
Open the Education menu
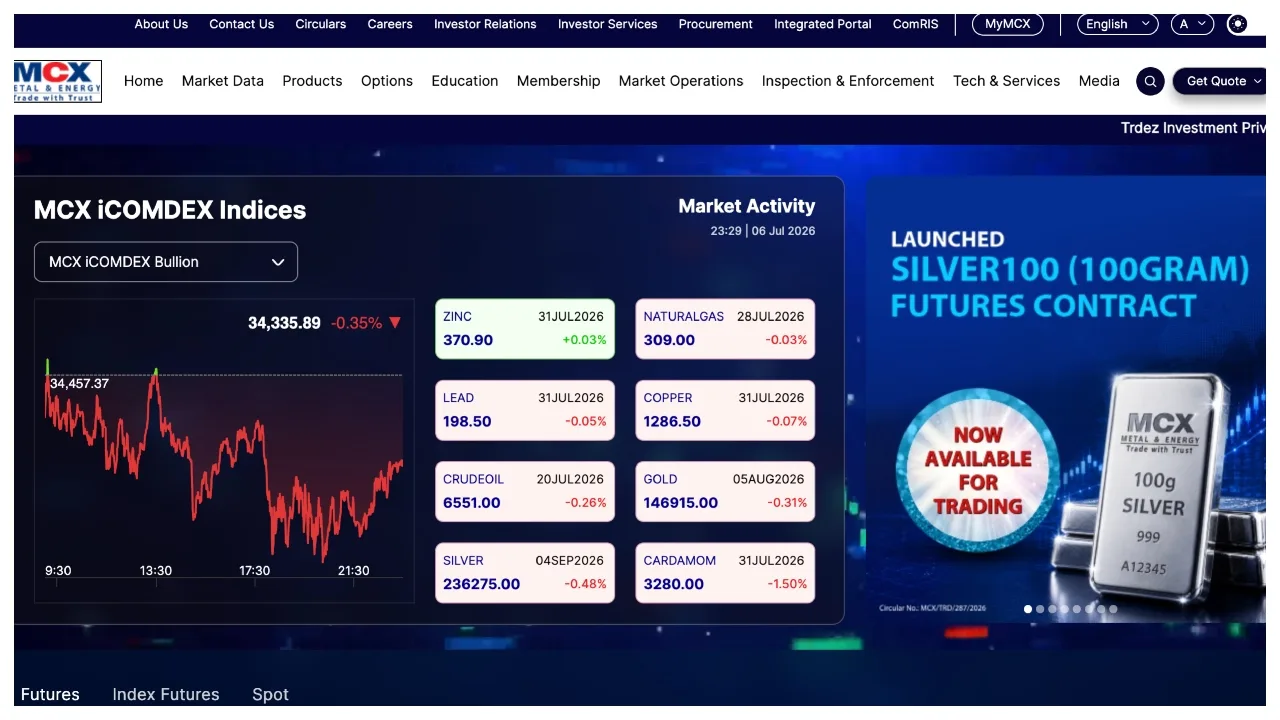point(465,81)
